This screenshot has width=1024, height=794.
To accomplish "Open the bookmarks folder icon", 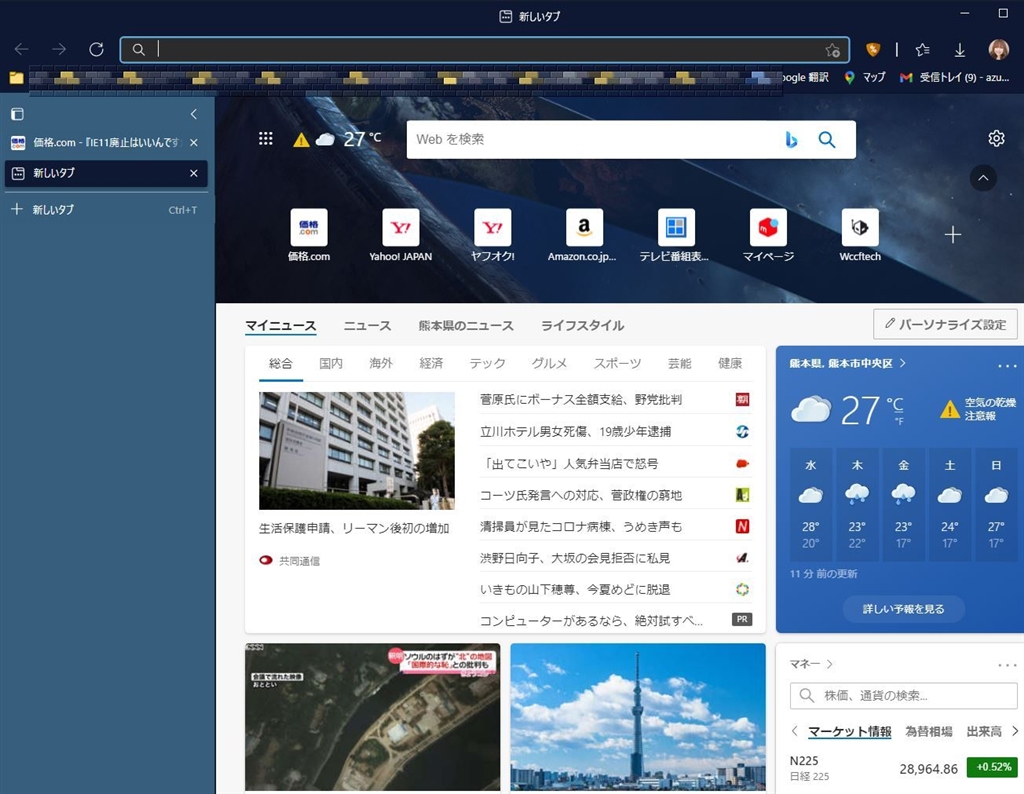I will coord(16,78).
